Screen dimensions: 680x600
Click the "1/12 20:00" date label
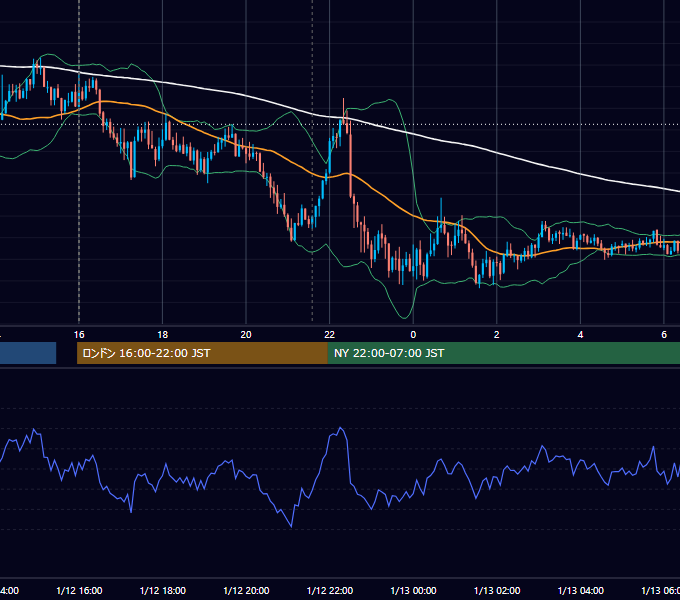[x=246, y=590]
